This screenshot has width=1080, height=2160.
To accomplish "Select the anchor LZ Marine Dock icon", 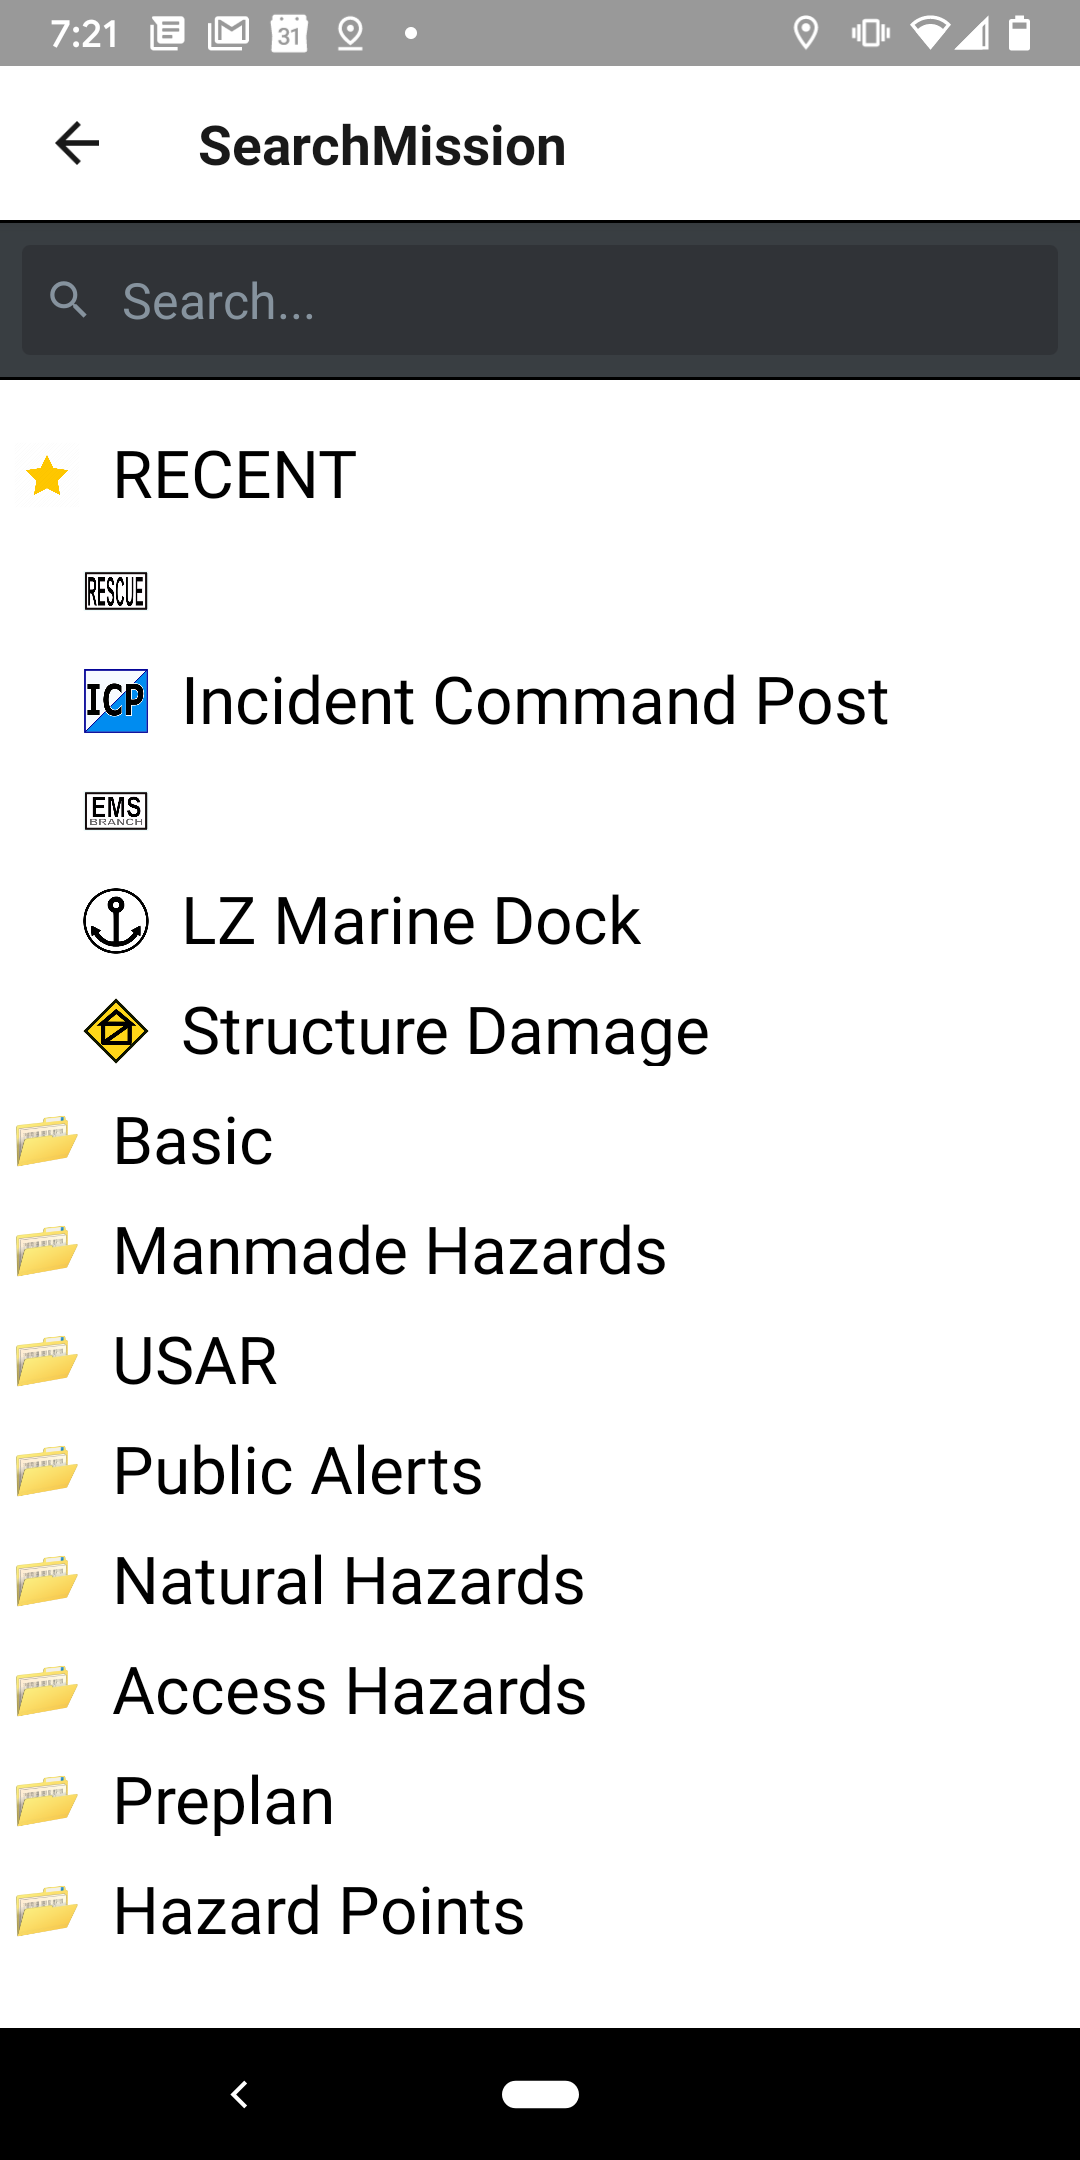I will pos(116,921).
